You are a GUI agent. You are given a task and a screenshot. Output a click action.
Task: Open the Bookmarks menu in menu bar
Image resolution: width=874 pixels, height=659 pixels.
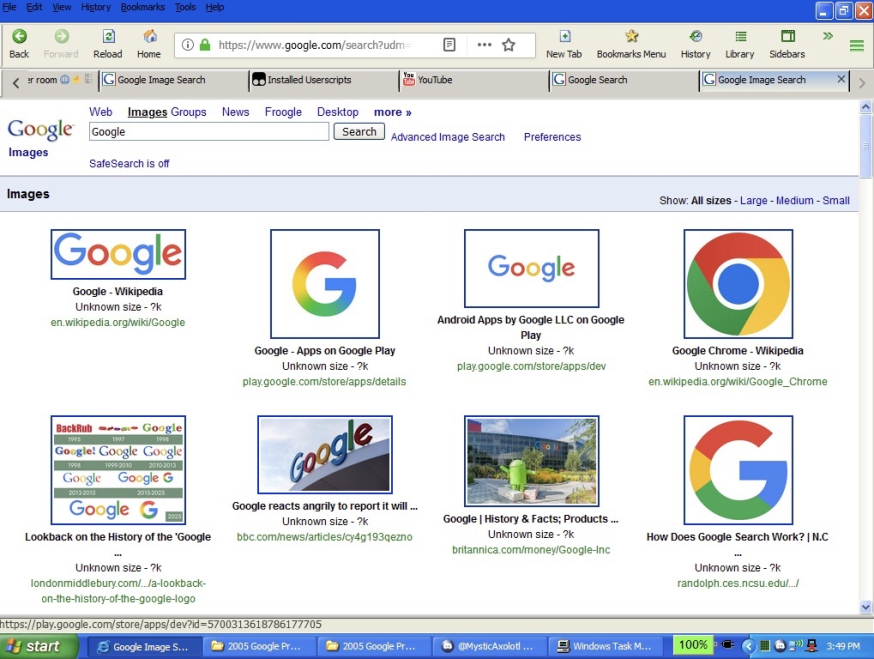click(143, 7)
